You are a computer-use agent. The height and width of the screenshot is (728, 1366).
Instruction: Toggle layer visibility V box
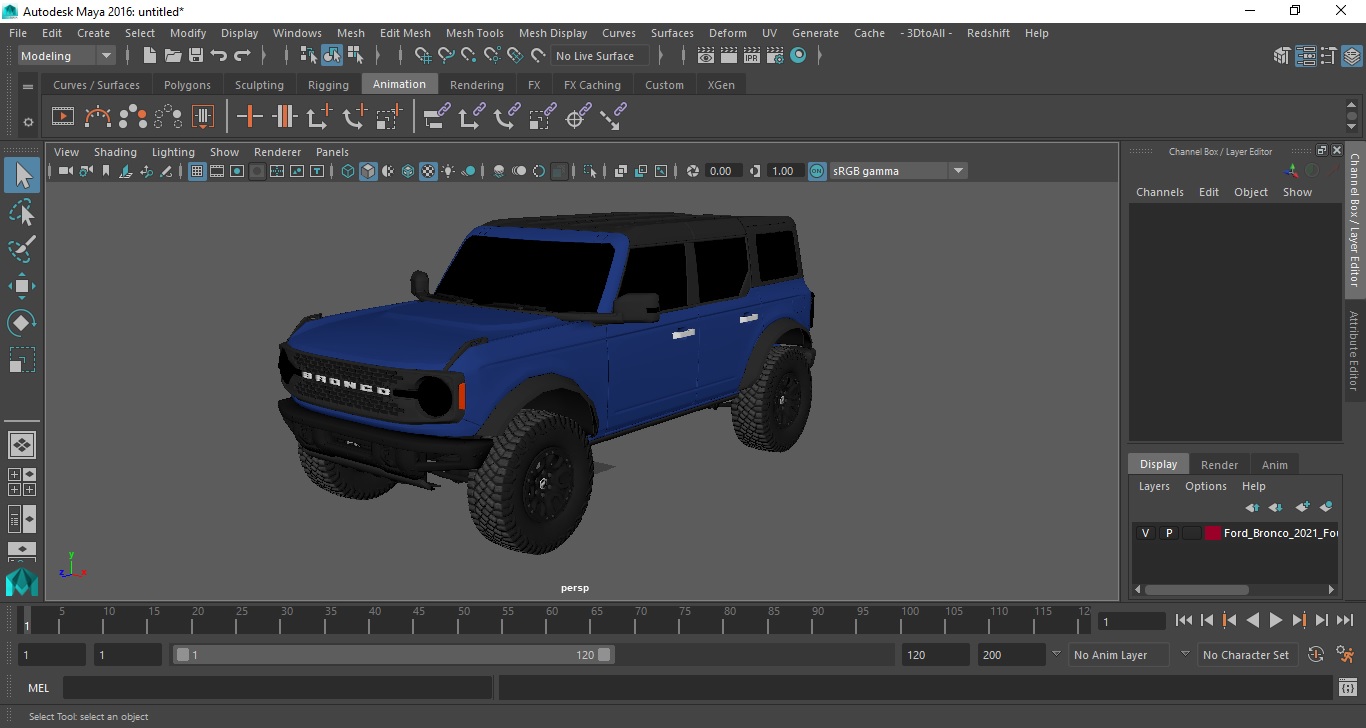1145,533
